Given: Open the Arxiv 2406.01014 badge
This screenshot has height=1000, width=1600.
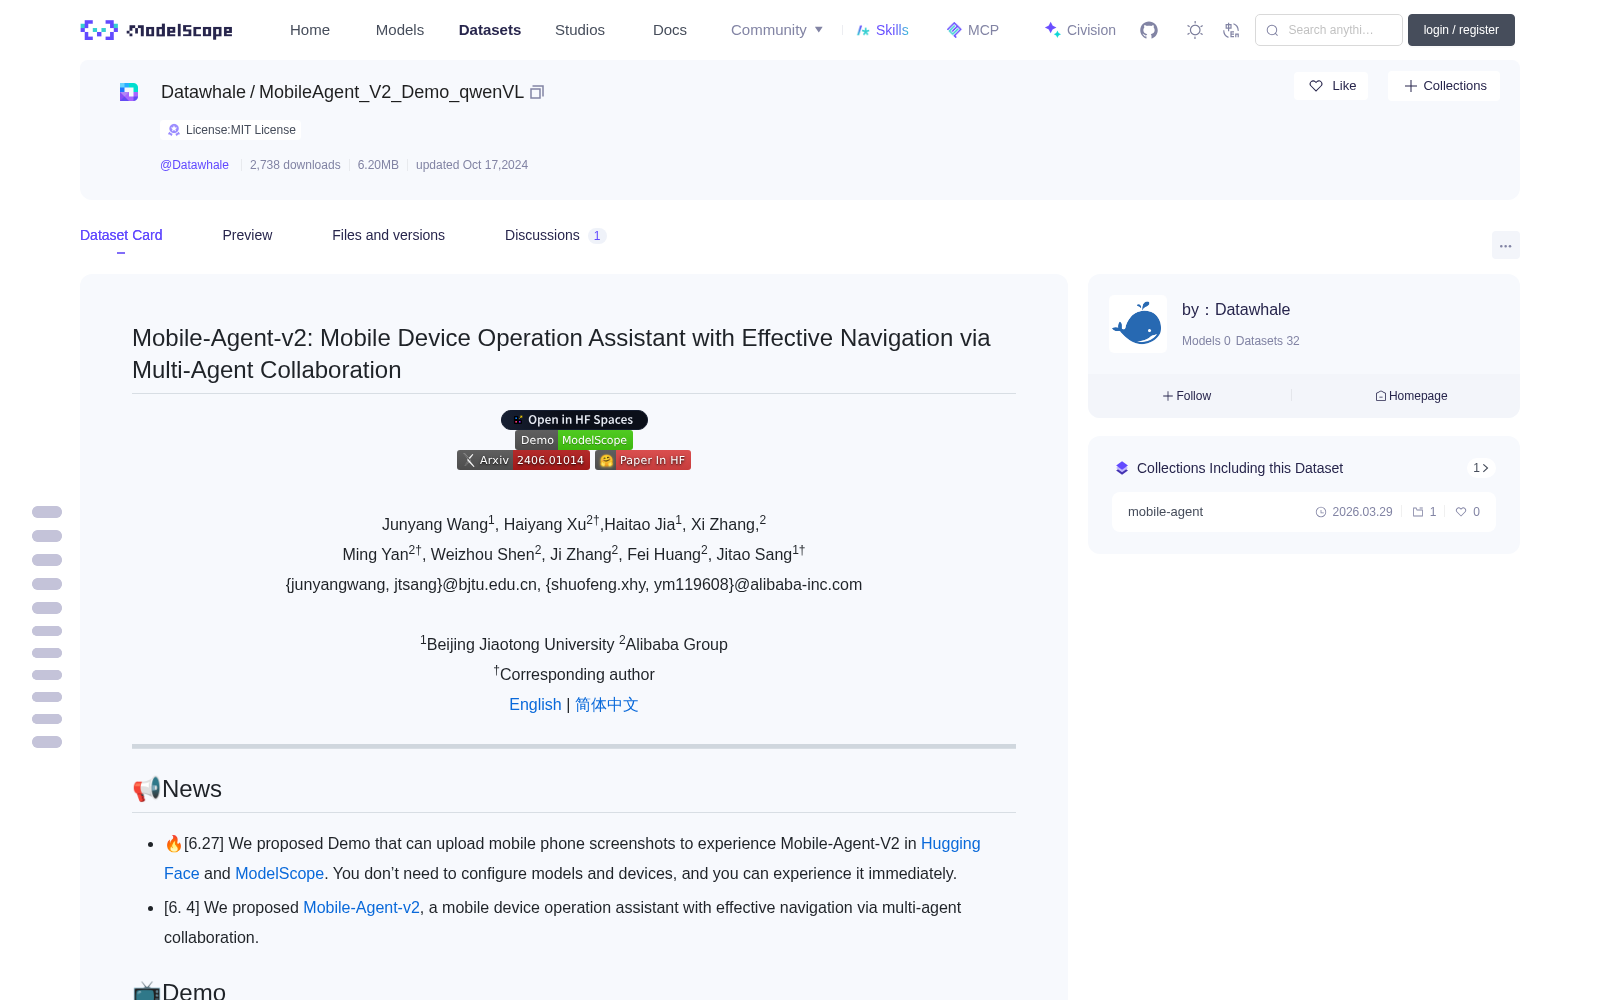Looking at the screenshot, I should click(x=523, y=460).
